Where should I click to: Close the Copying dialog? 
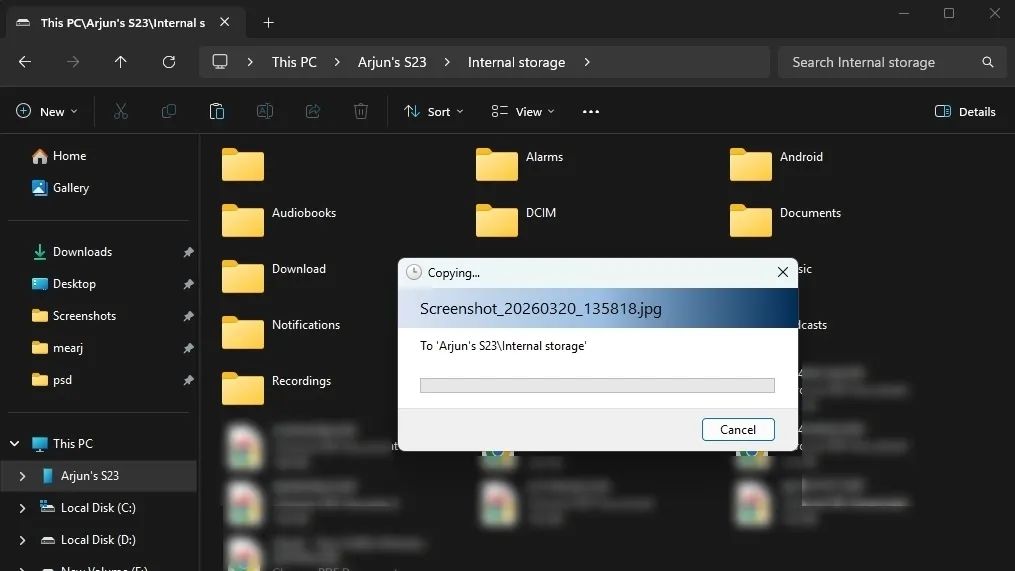pos(783,273)
